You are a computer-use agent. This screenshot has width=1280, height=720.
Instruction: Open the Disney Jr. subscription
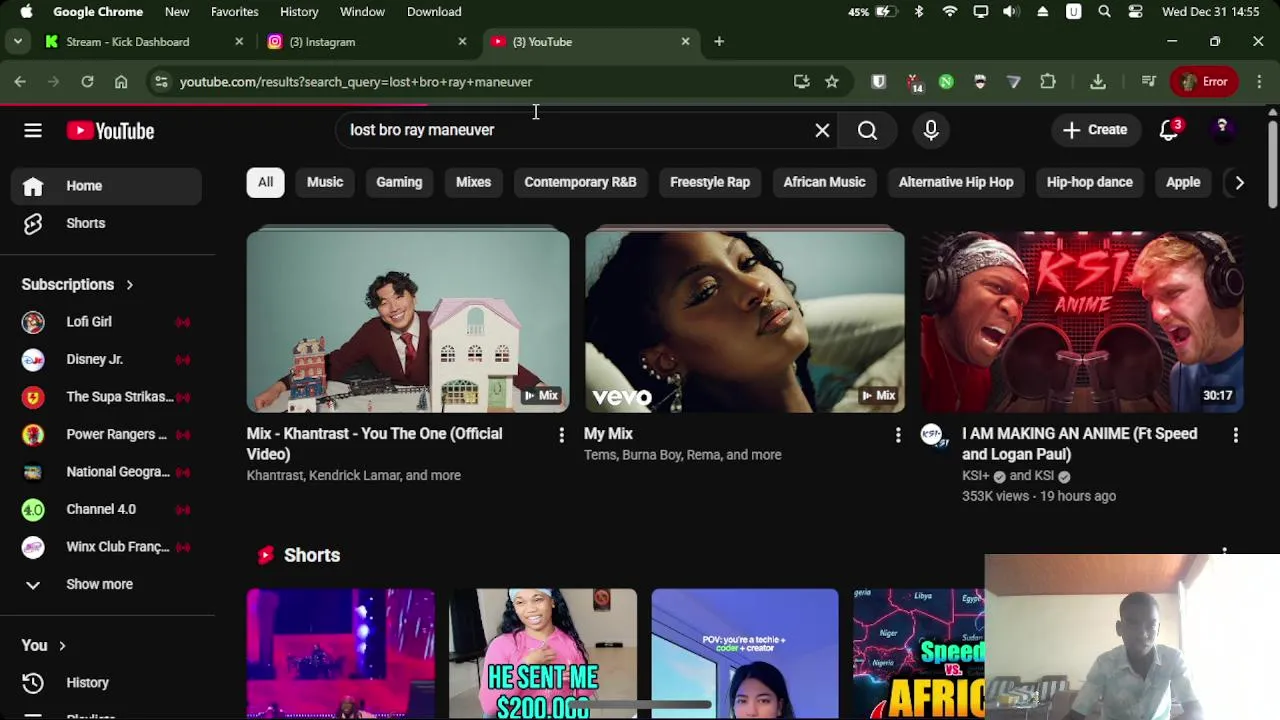click(x=107, y=359)
